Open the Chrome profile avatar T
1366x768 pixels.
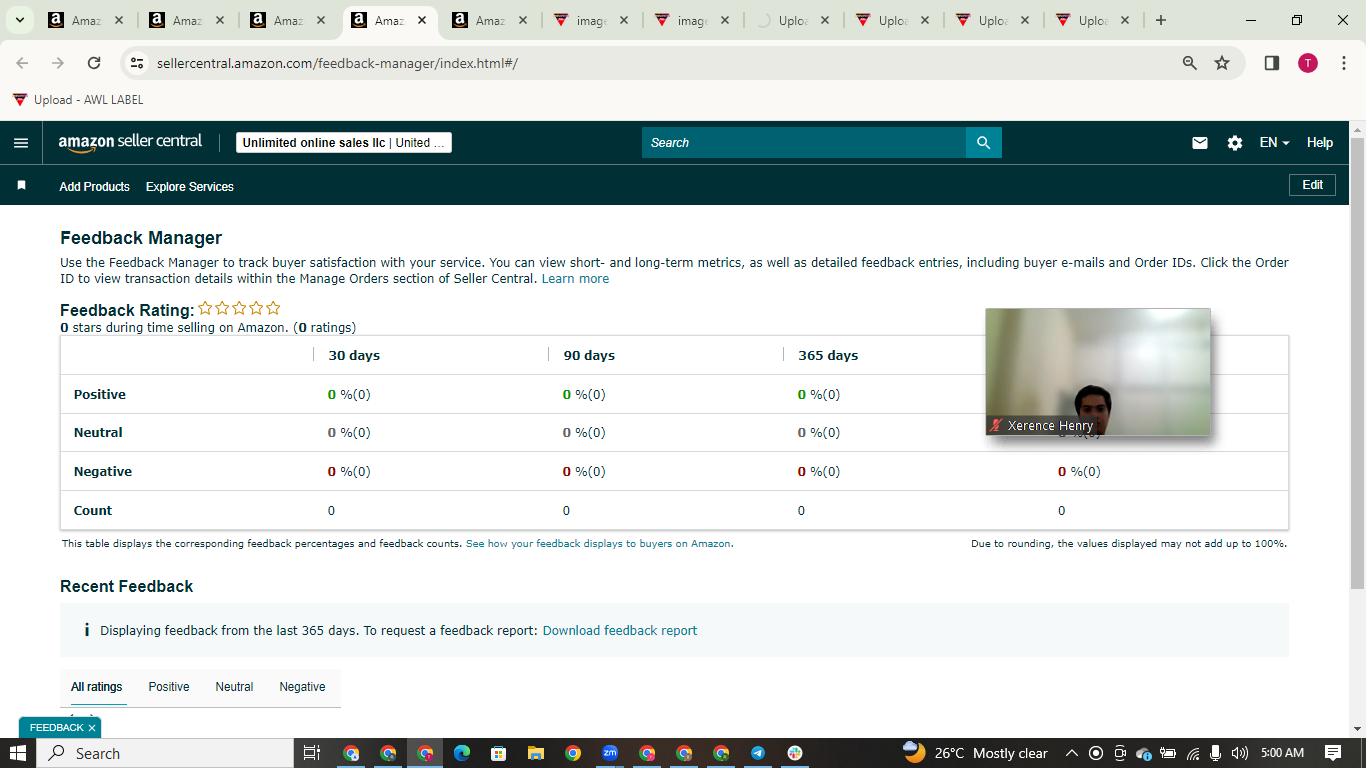coord(1308,63)
